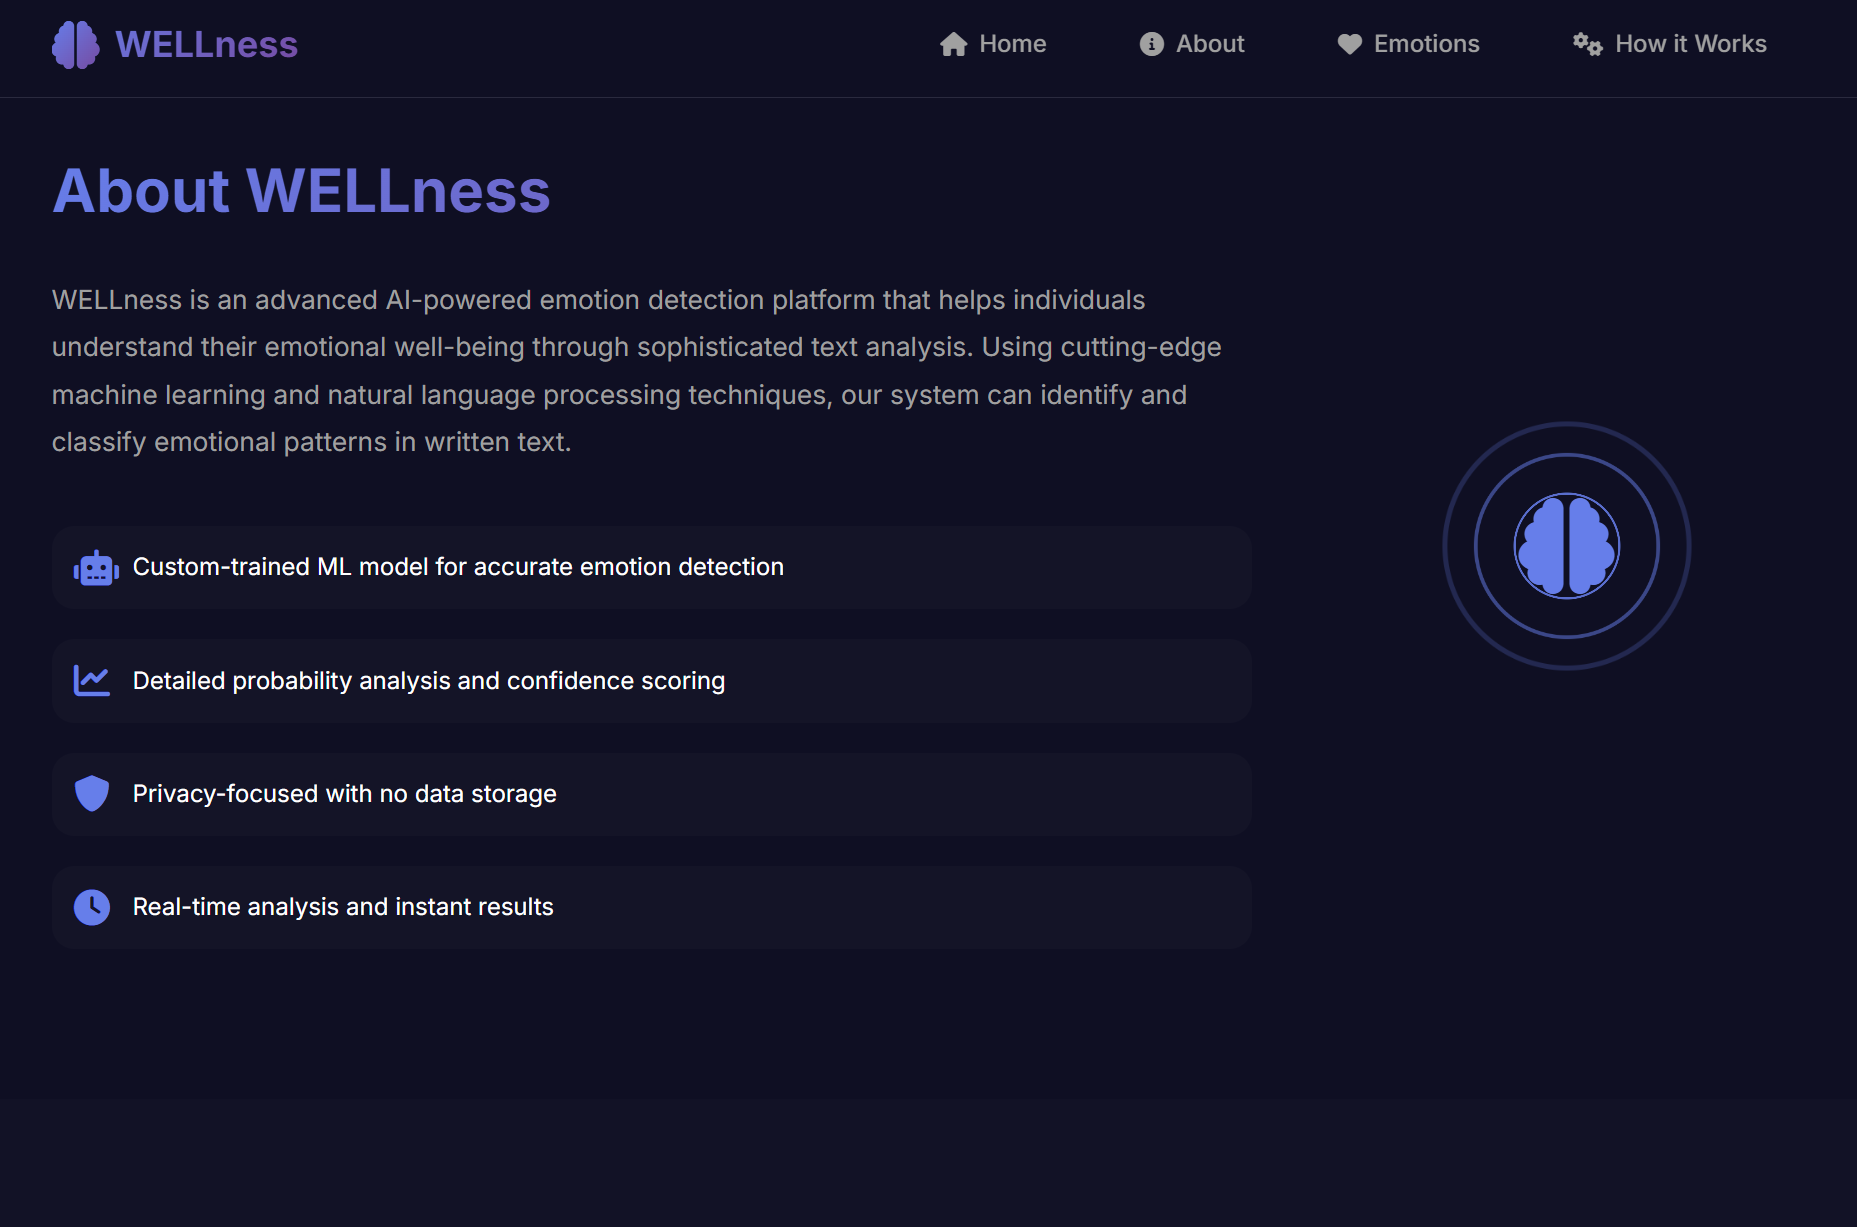Click the heart icon beside Emotions
Viewport: 1857px width, 1227px height.
click(1348, 43)
